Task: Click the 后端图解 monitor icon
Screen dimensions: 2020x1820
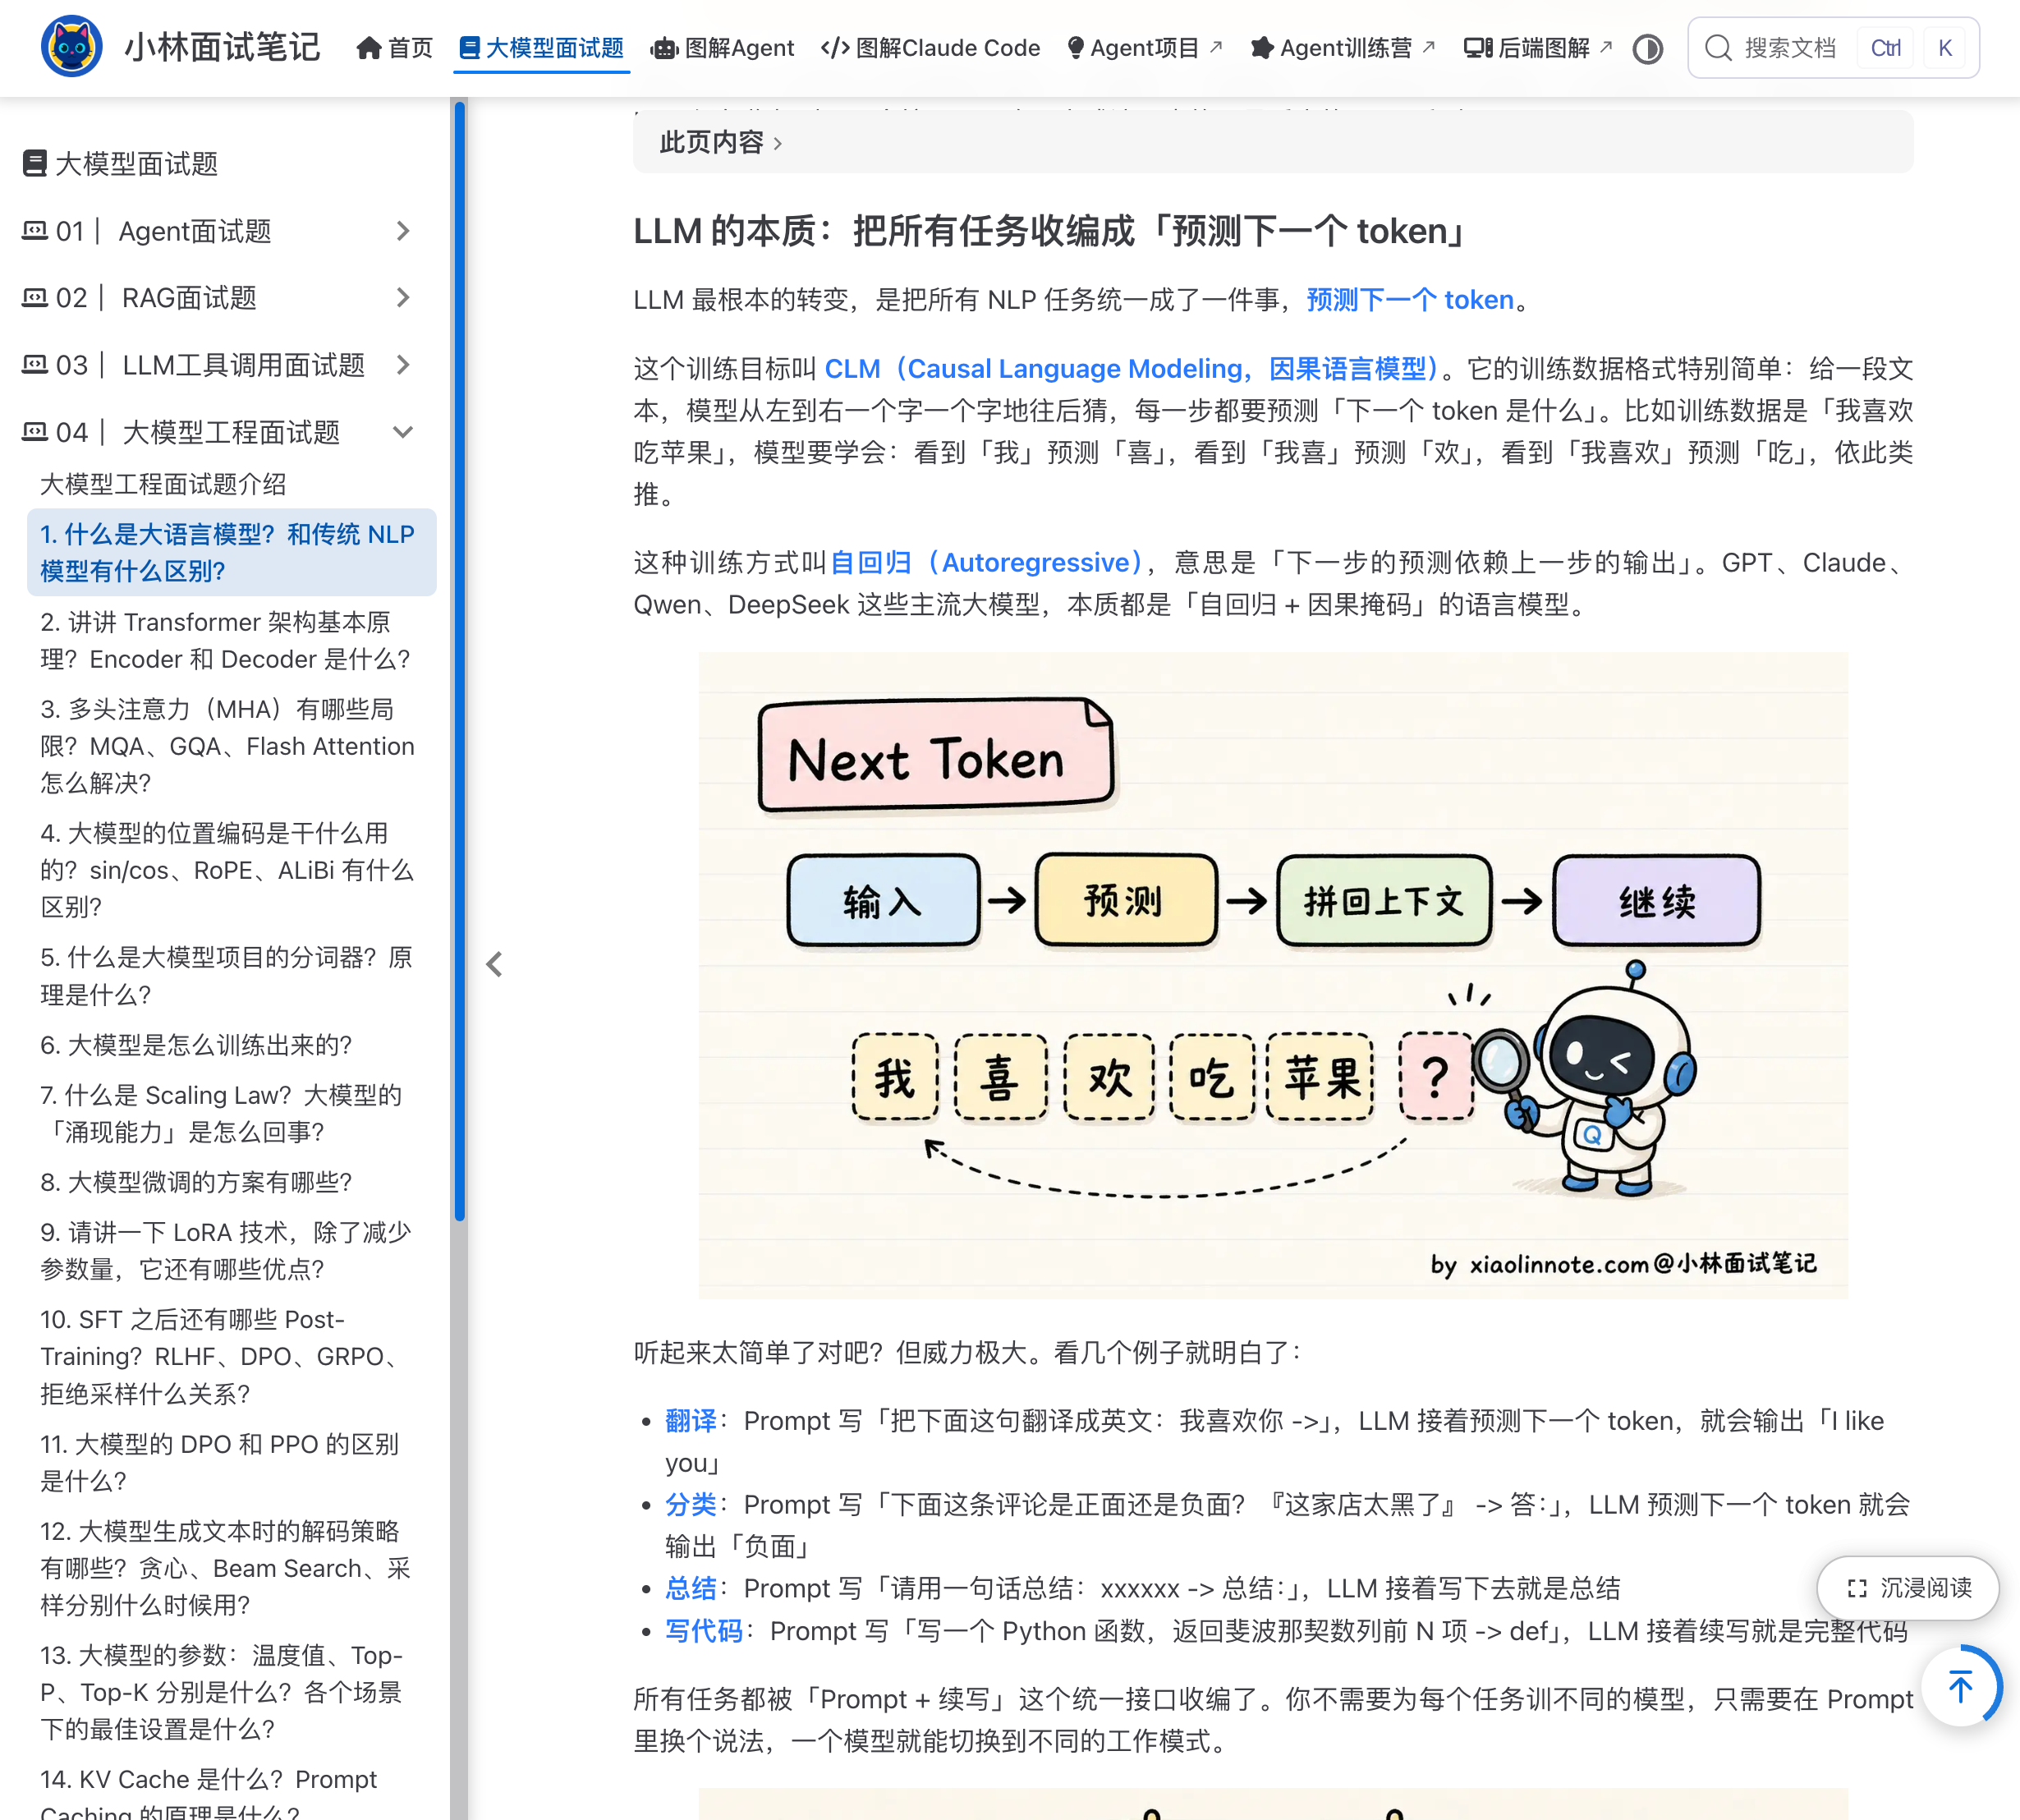Action: (1478, 48)
